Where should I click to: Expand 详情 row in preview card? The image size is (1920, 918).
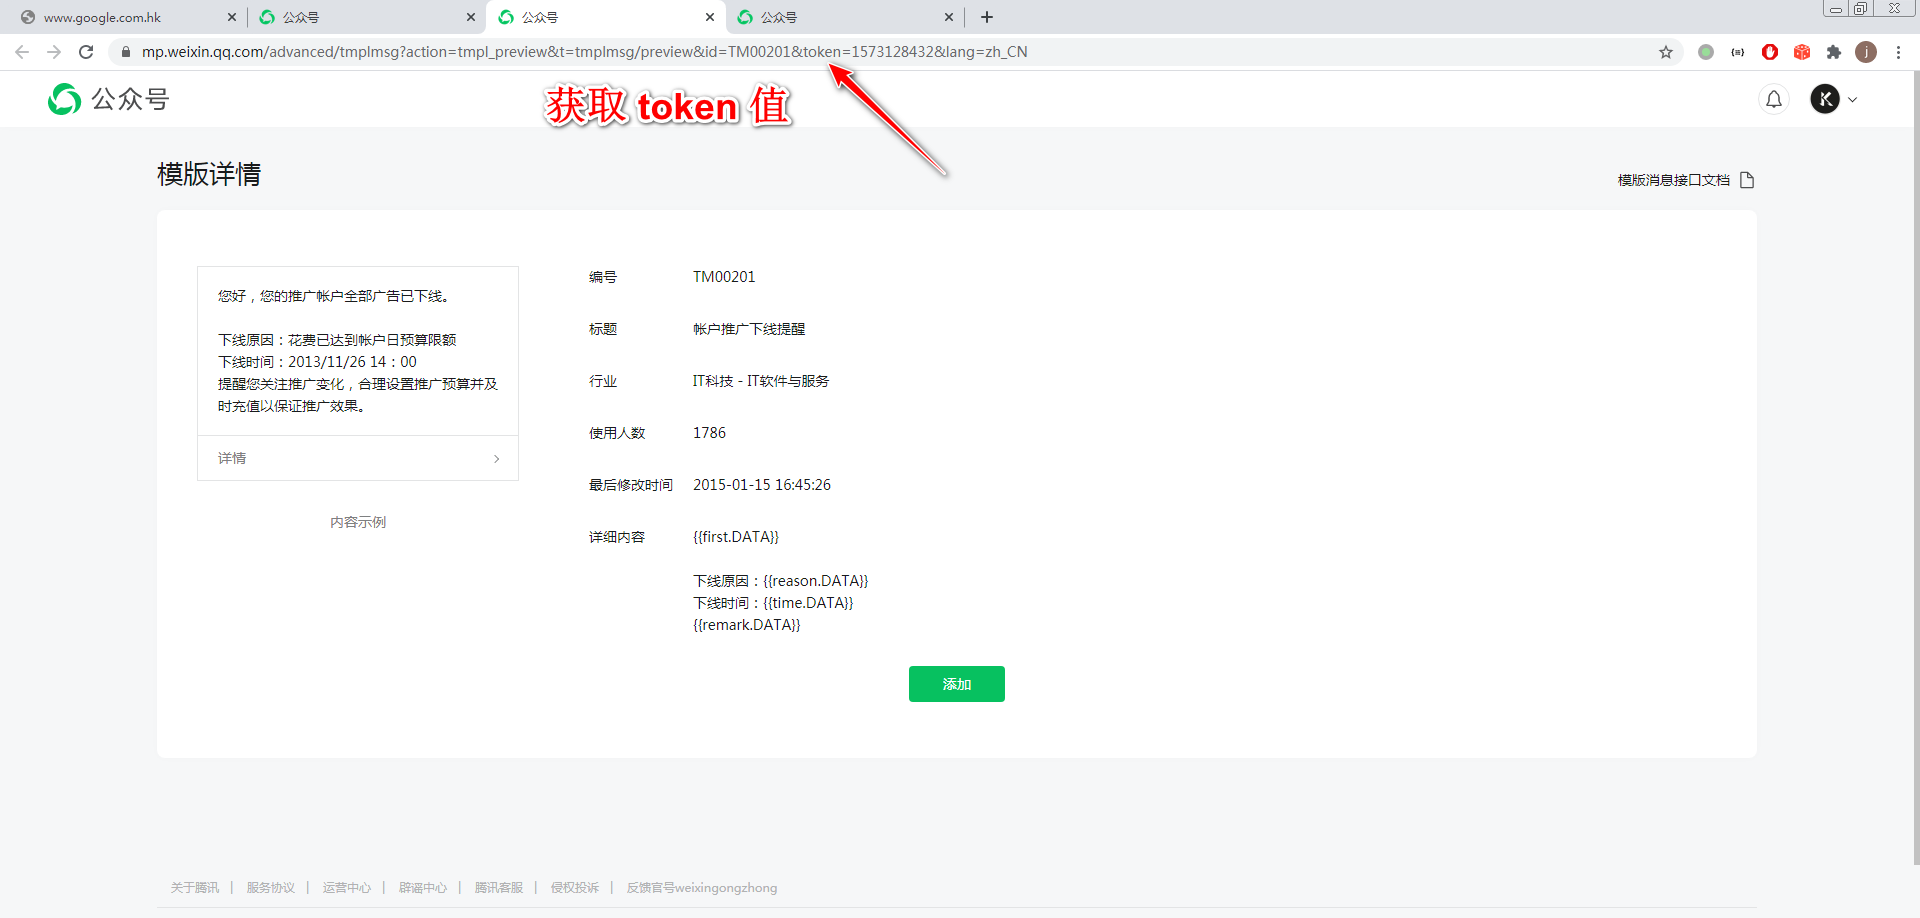(x=358, y=458)
